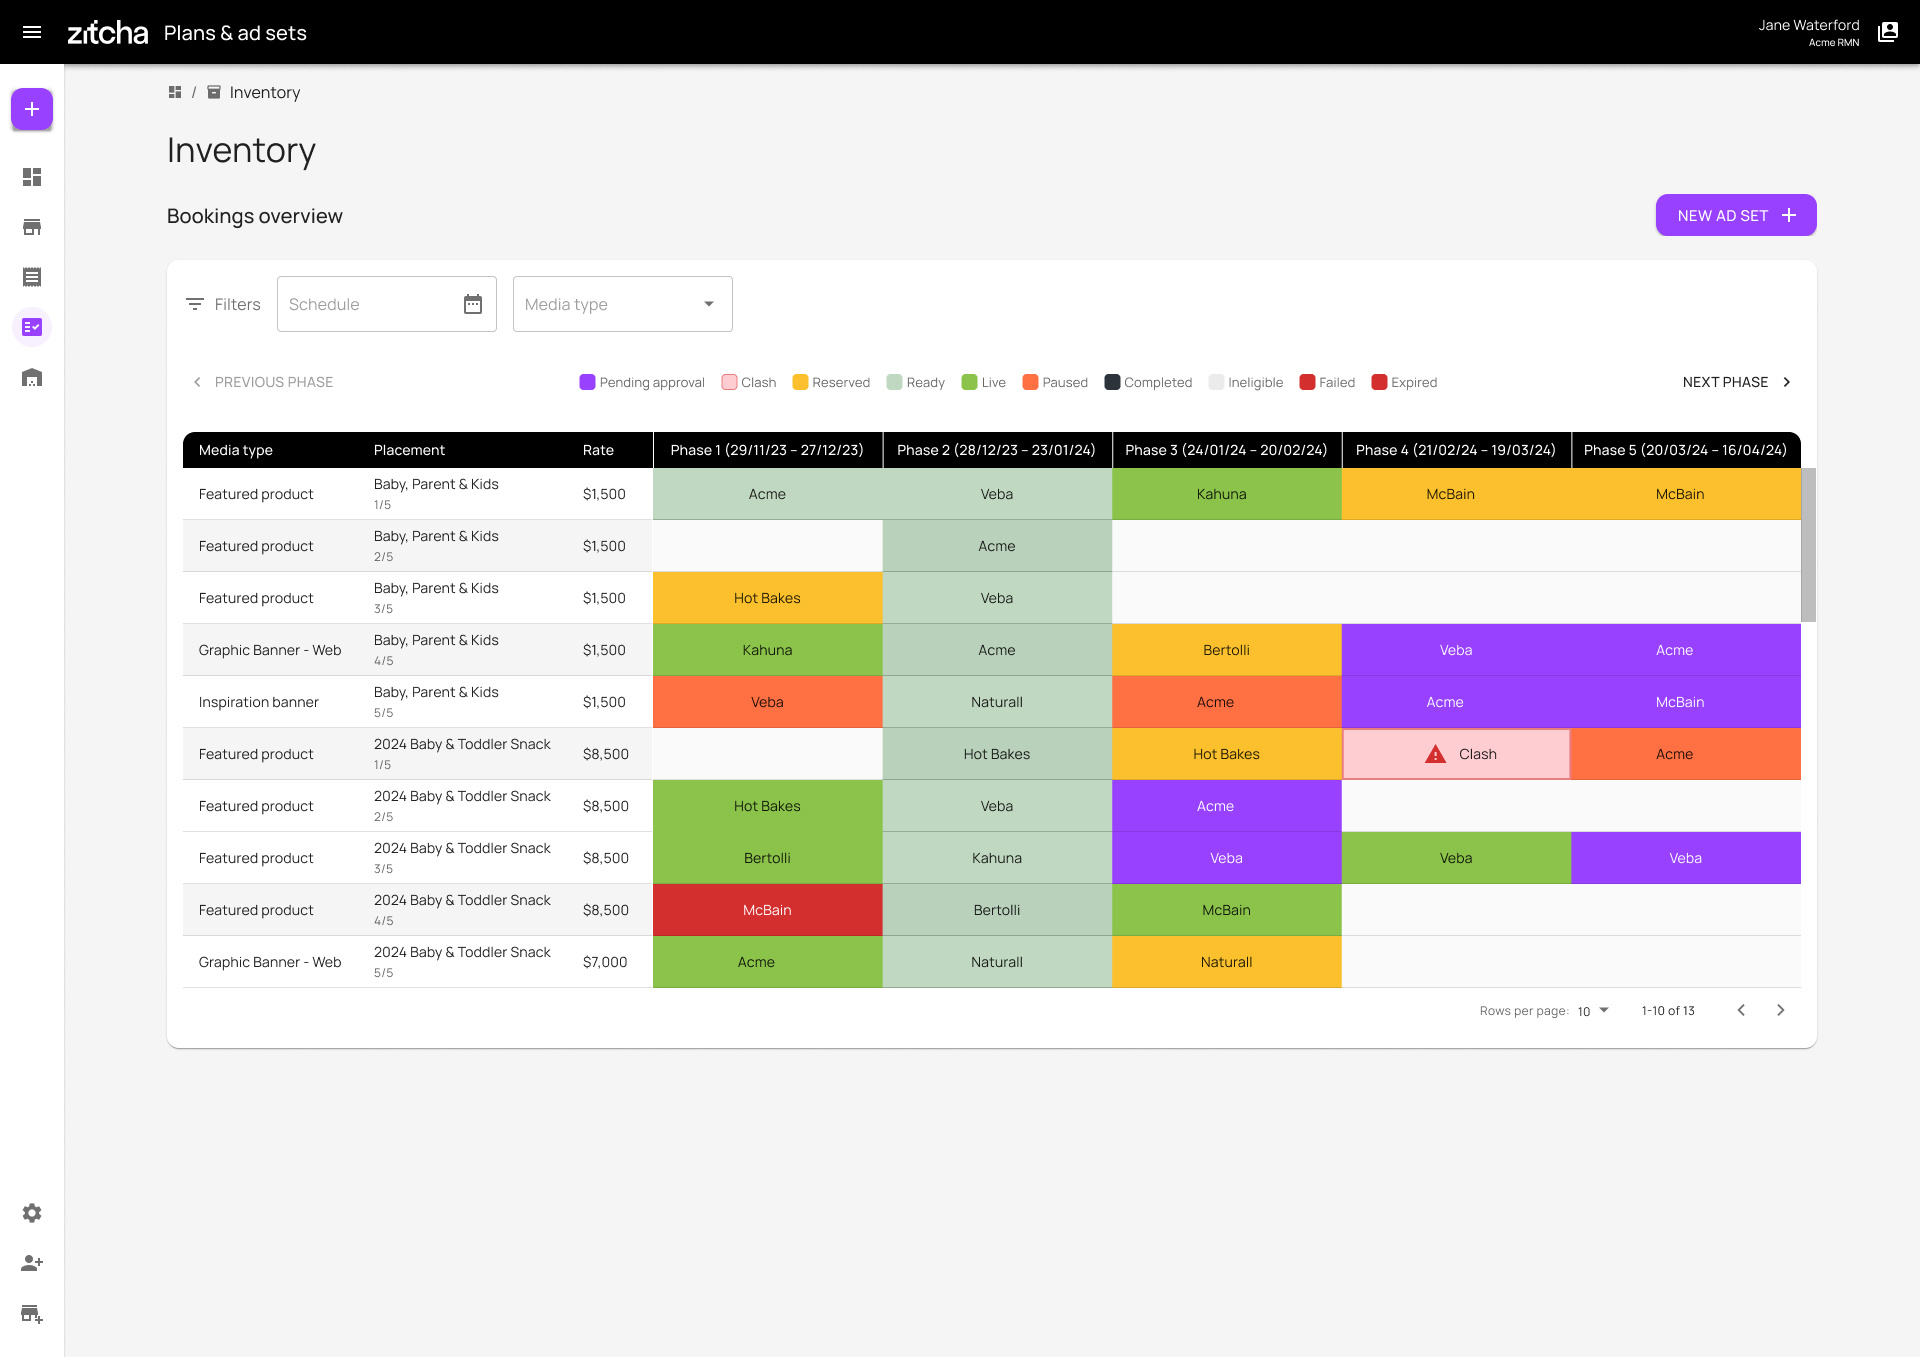Click the table vertical scrollbar
This screenshot has width=1920, height=1357.
click(1808, 545)
